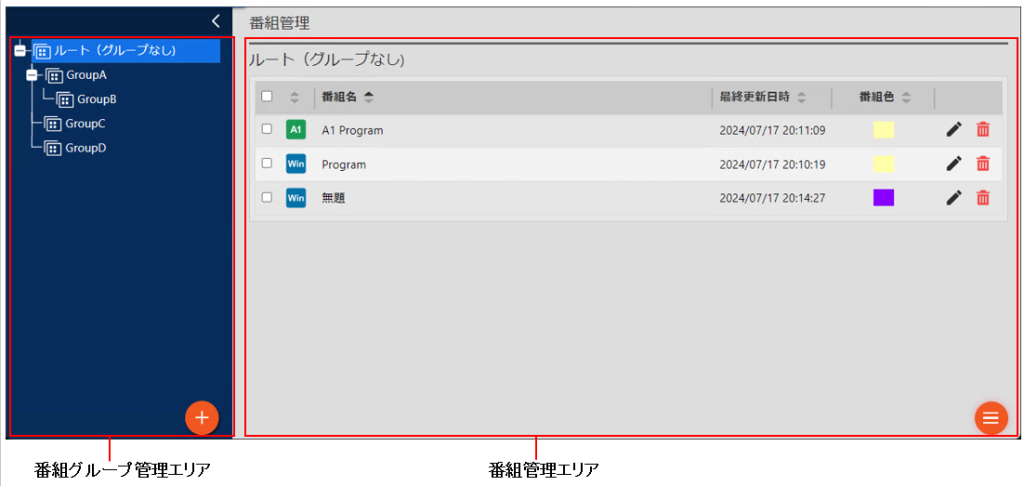Edit Program with the pencil icon
The width and height of the screenshot is (1024, 486).
coord(954,163)
